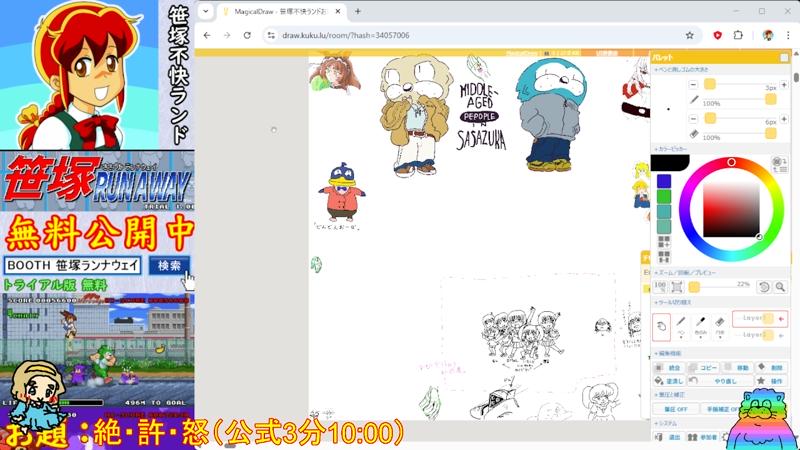Click the merge layers button
Image resolution: width=800 pixels, height=450 pixels.
668,367
